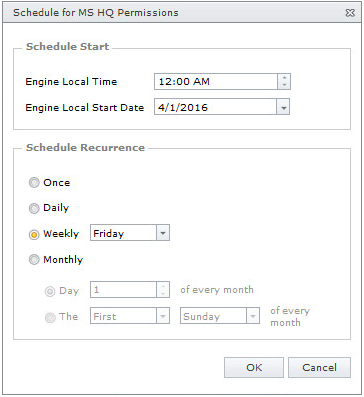The width and height of the screenshot is (364, 397).
Task: Open the First ordinal dropdown arrow
Action: pos(163,316)
